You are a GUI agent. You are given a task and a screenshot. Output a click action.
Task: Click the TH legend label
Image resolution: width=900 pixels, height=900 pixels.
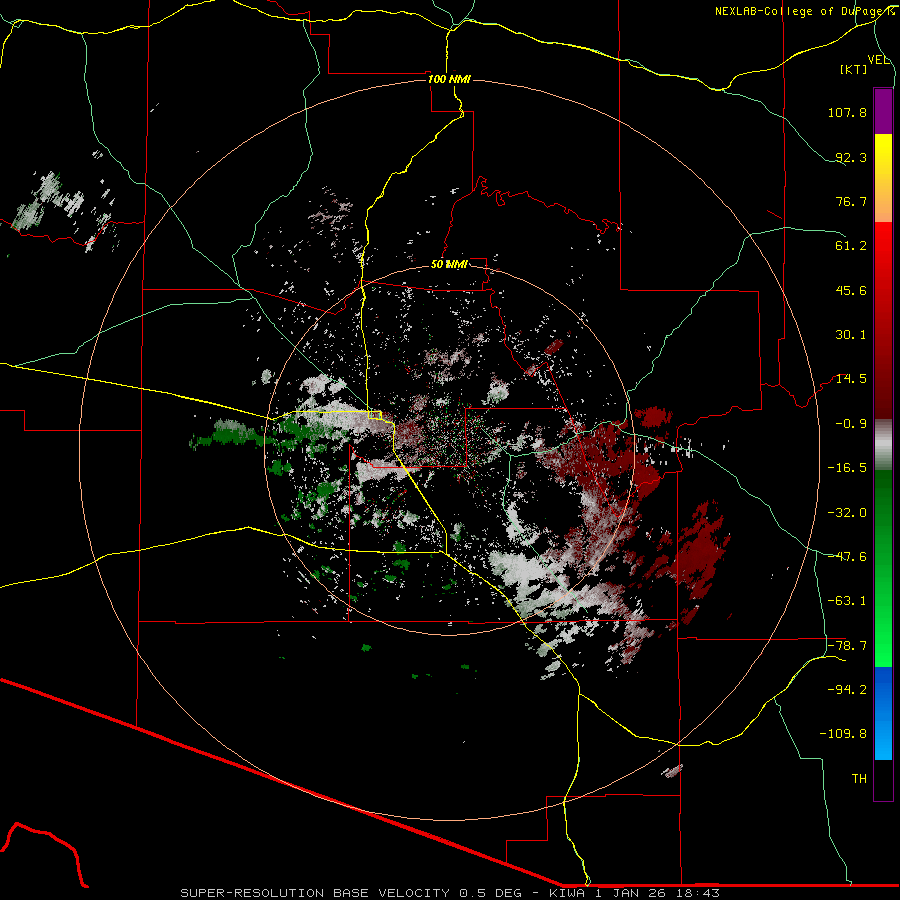(859, 779)
